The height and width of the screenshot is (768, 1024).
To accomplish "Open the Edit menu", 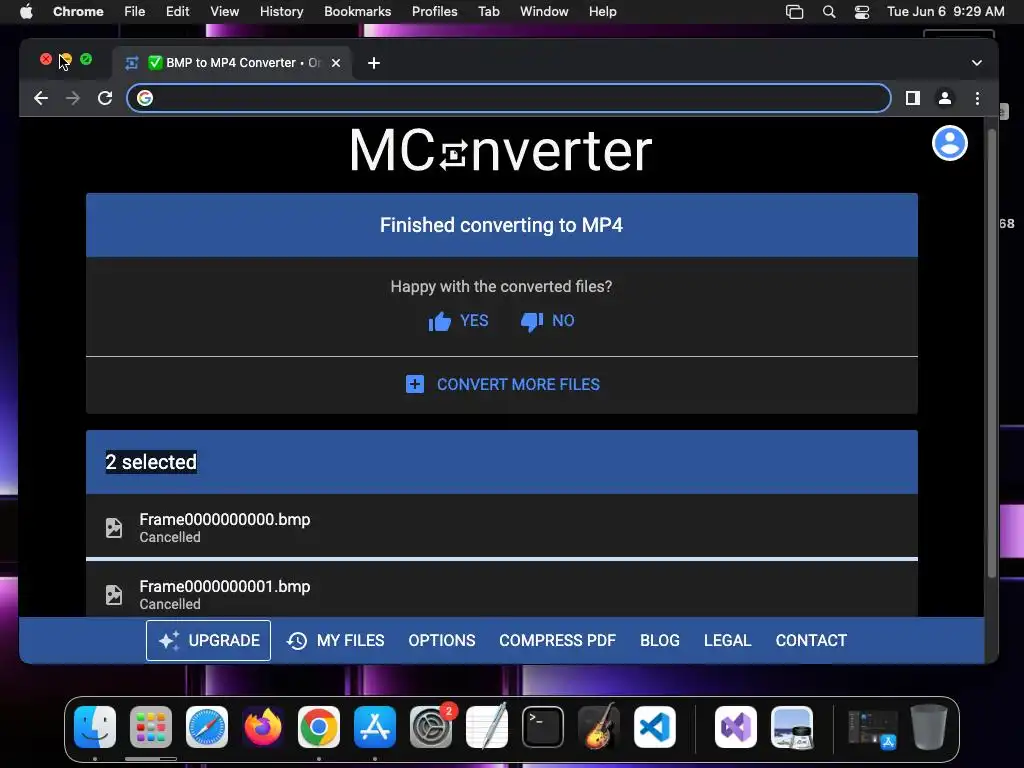I will coord(178,12).
